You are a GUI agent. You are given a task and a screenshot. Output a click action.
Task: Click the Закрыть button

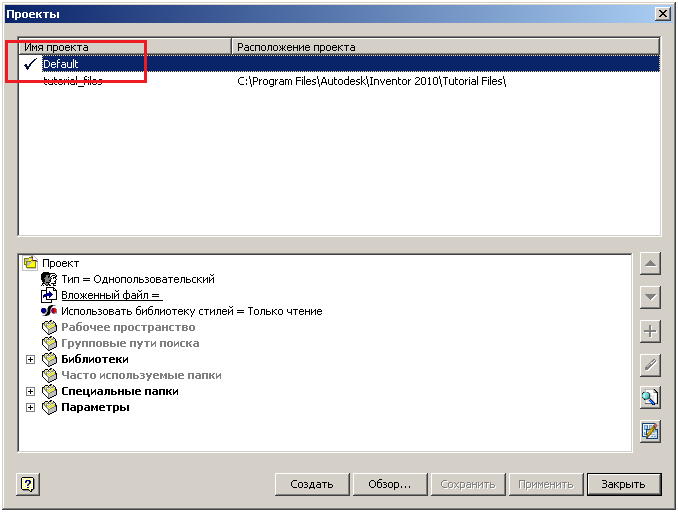(623, 484)
